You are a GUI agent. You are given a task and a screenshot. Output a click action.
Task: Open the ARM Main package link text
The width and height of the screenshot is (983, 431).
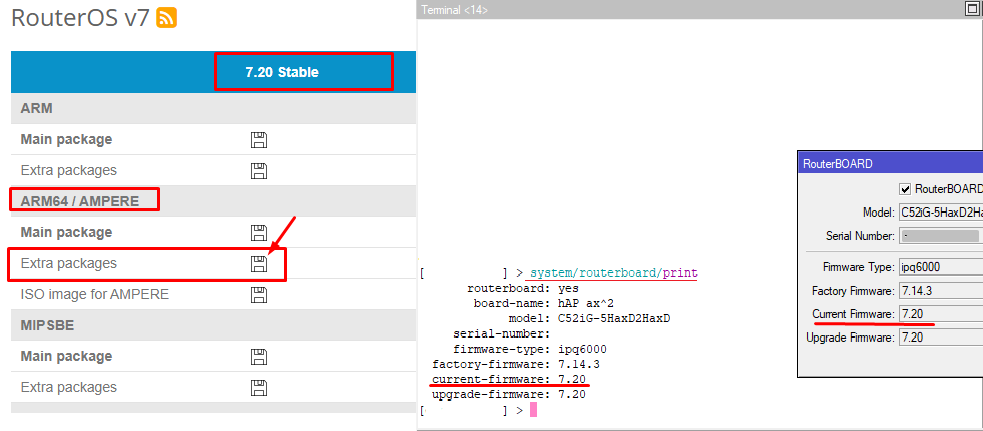[x=66, y=140]
